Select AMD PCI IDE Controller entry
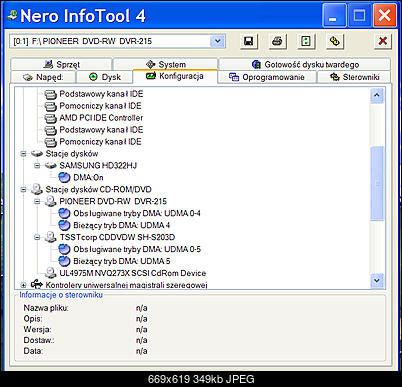The width and height of the screenshot is (402, 387). [x=101, y=118]
